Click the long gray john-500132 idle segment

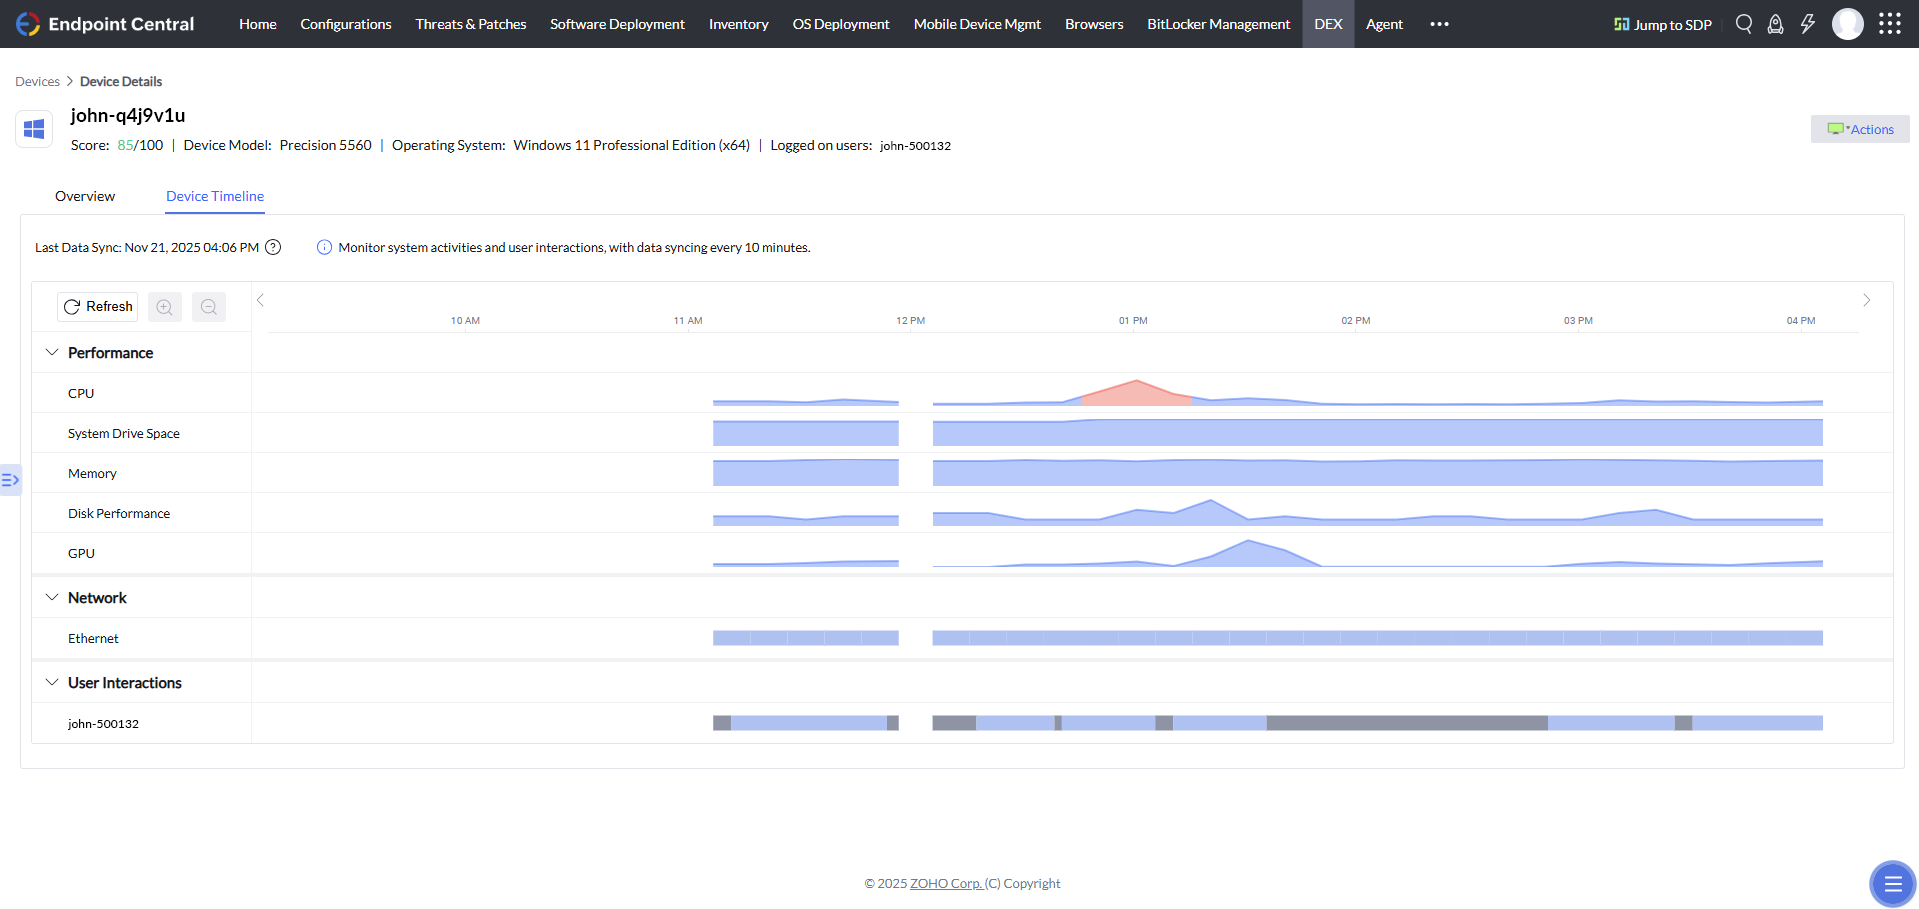1407,723
